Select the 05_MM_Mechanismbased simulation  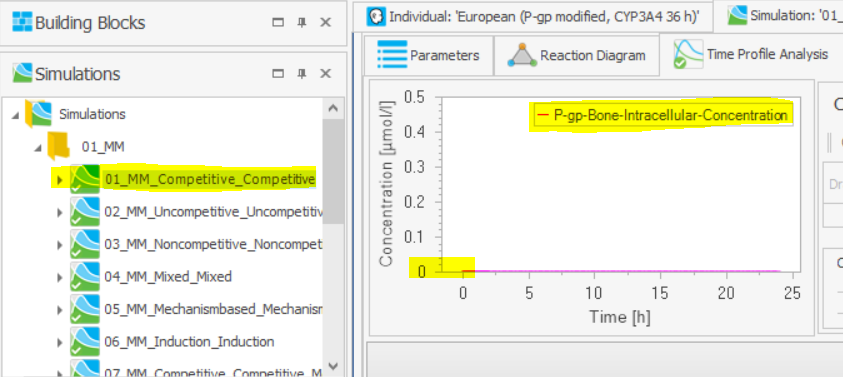[213, 309]
